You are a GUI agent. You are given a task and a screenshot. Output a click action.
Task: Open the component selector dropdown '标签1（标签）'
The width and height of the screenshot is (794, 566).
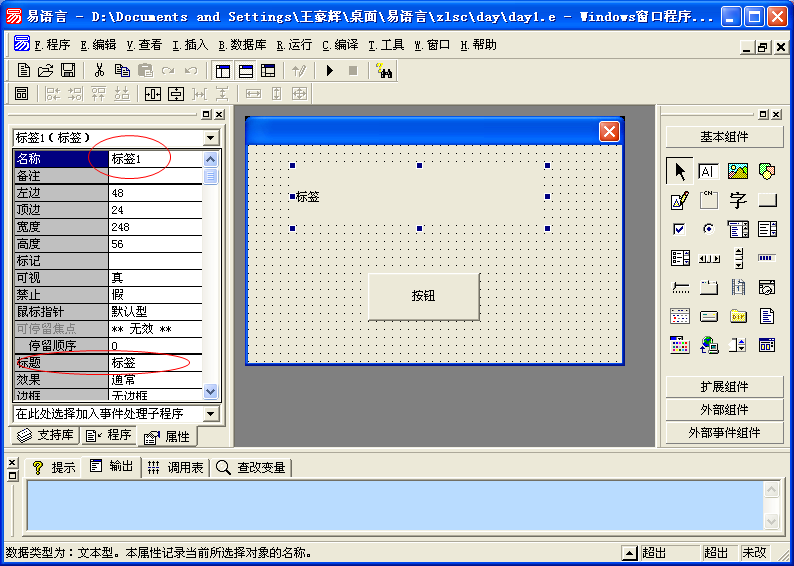(x=210, y=137)
